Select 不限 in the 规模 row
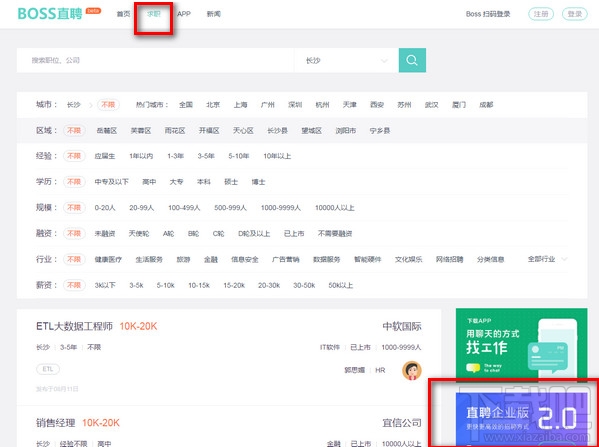This screenshot has height=447, width=599. tap(74, 208)
